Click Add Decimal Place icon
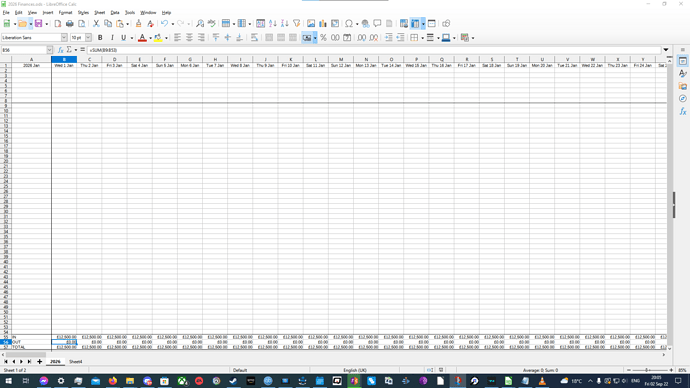Screen dimensions: 690x388 [361, 38]
